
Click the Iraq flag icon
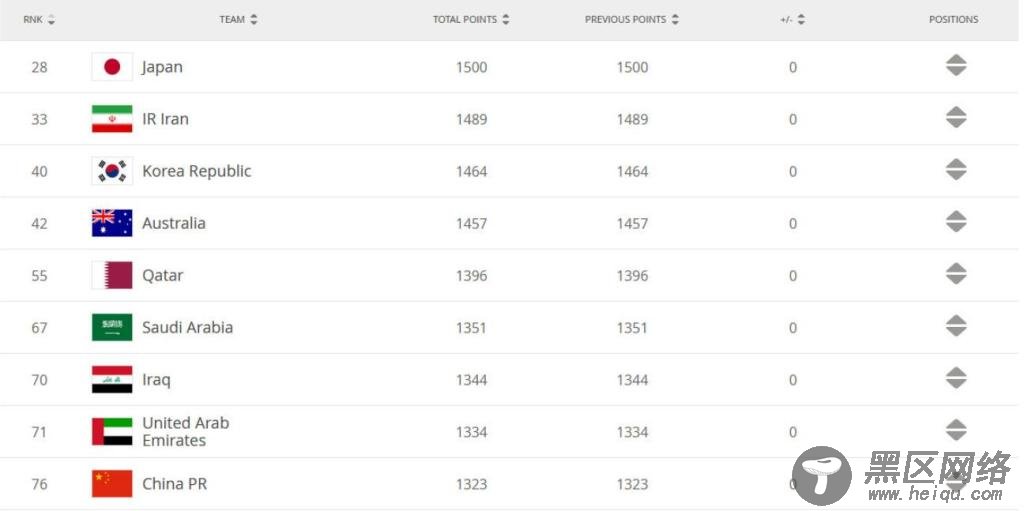point(112,380)
